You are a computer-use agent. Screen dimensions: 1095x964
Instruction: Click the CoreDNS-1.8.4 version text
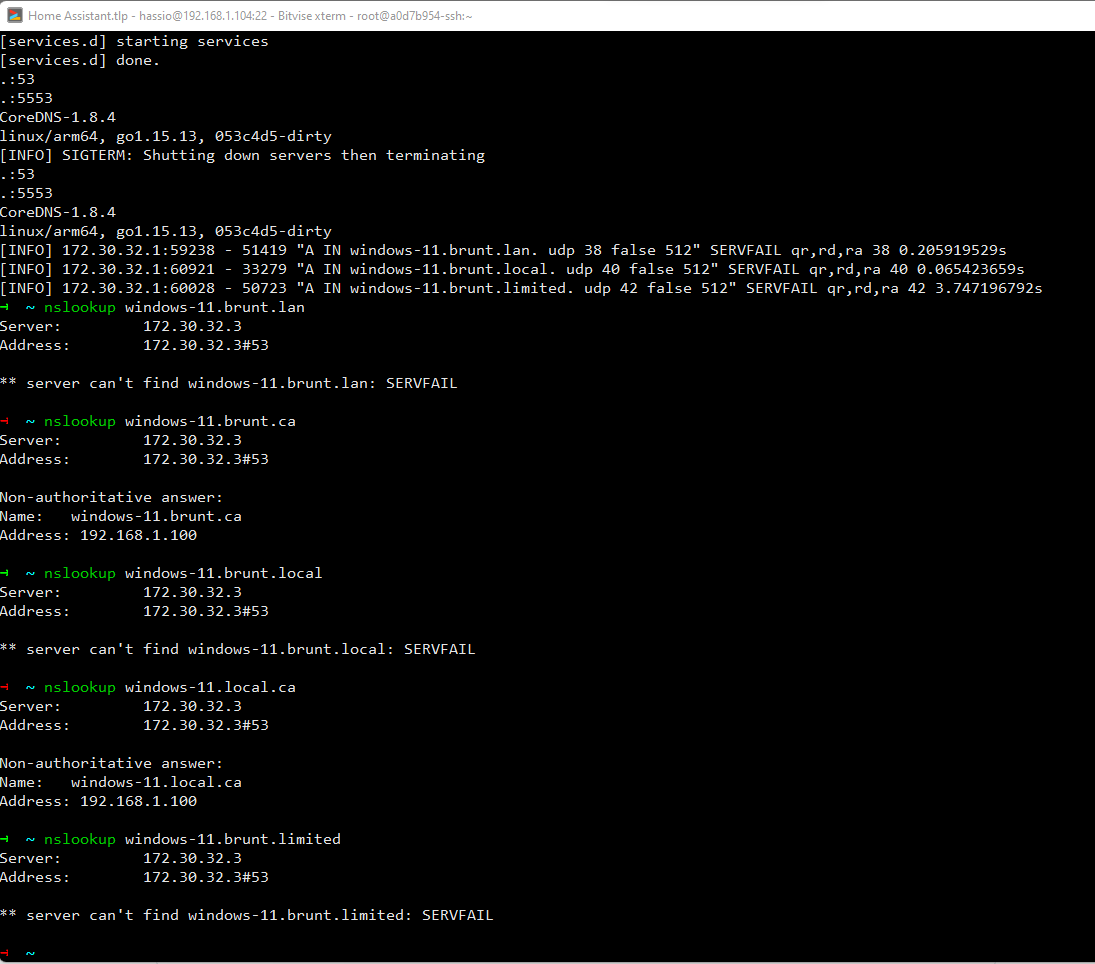coord(57,116)
